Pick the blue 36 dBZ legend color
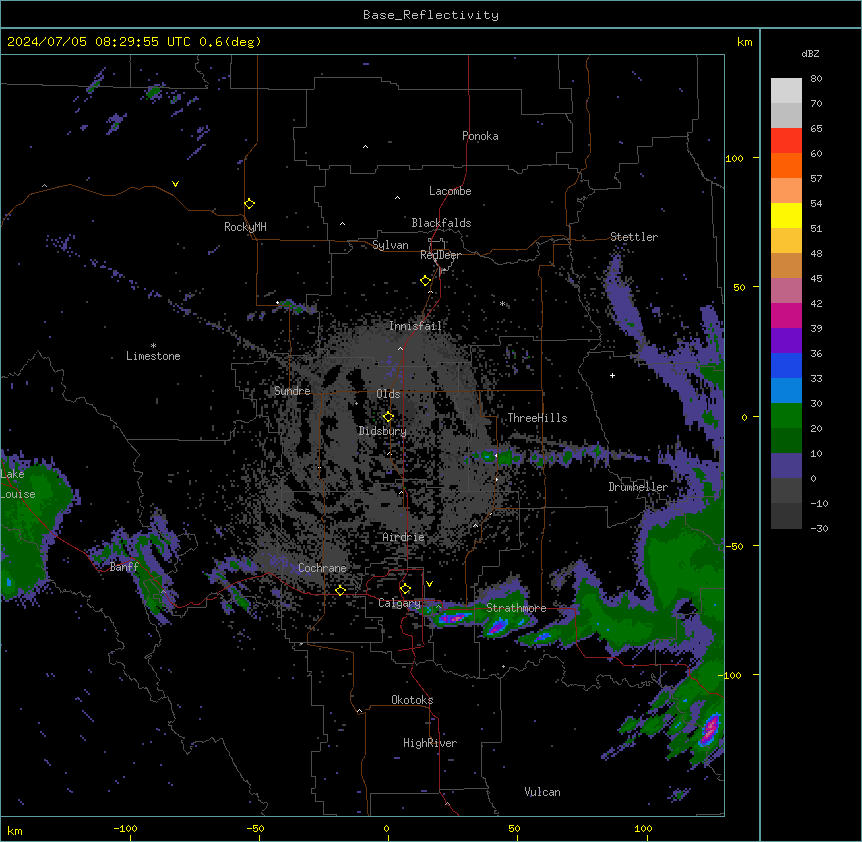The height and width of the screenshot is (842, 862). pyautogui.click(x=786, y=365)
